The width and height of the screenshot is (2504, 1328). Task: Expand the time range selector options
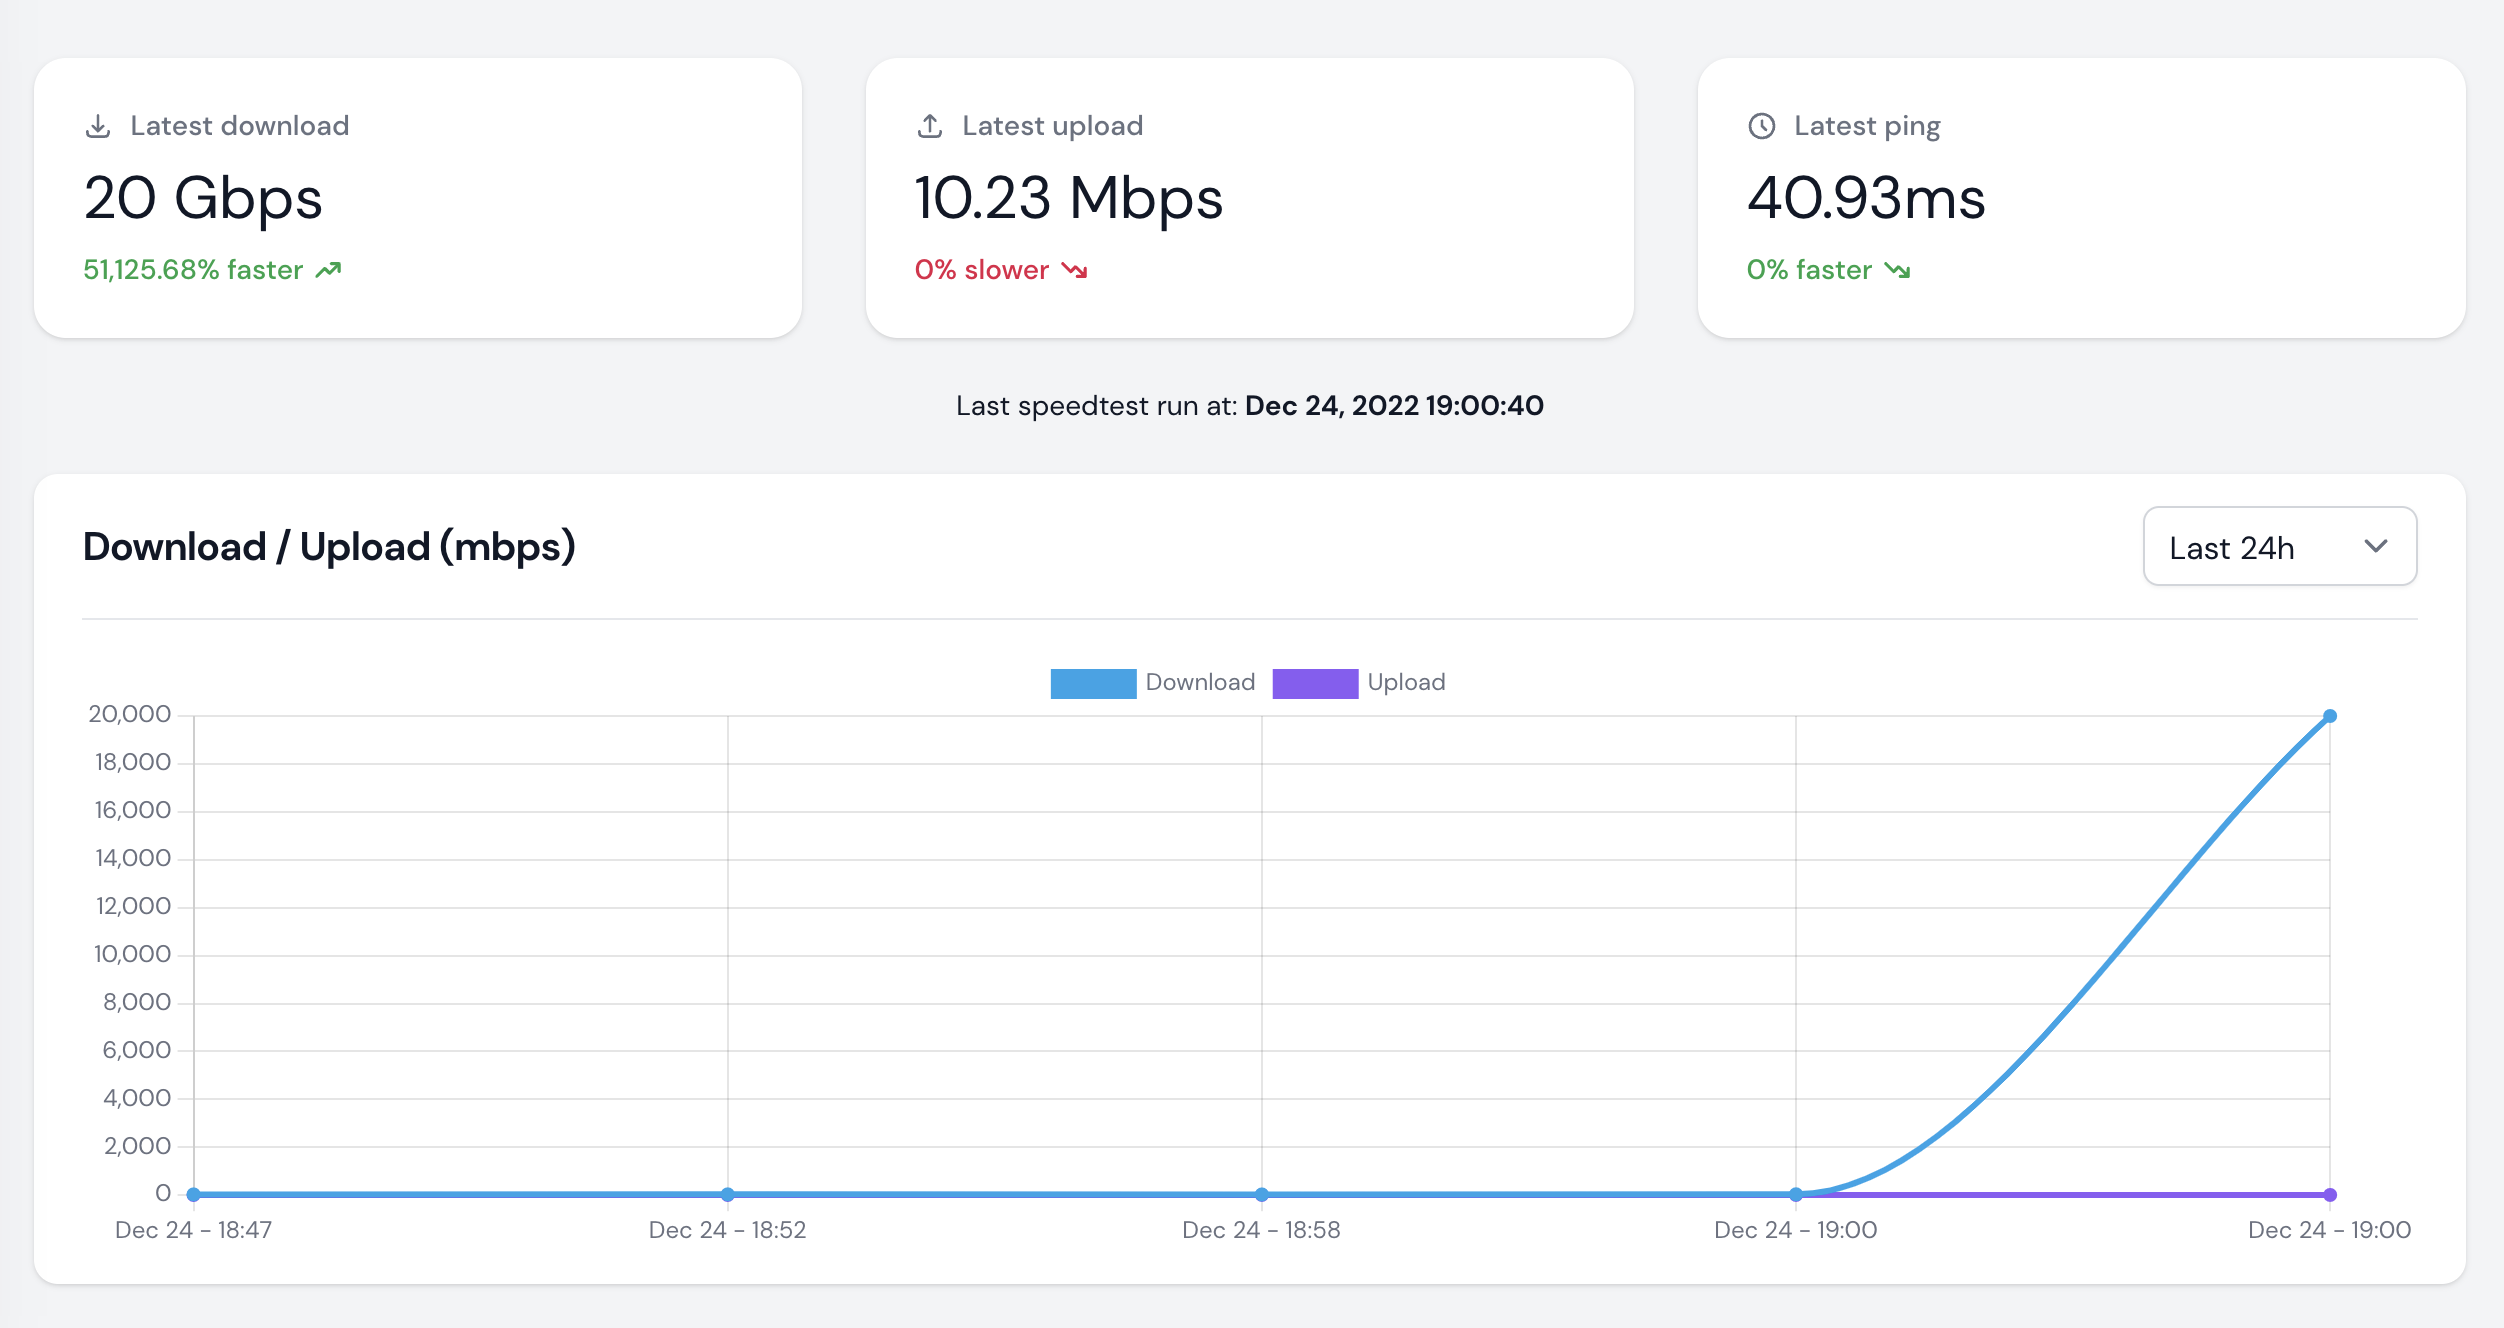pyautogui.click(x=2280, y=547)
